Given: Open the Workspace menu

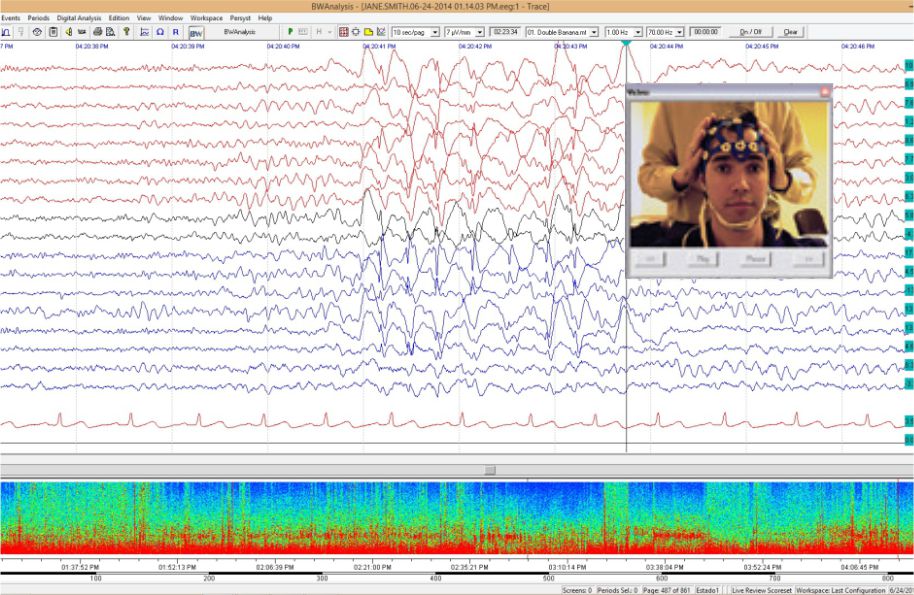Looking at the screenshot, I should 206,18.
